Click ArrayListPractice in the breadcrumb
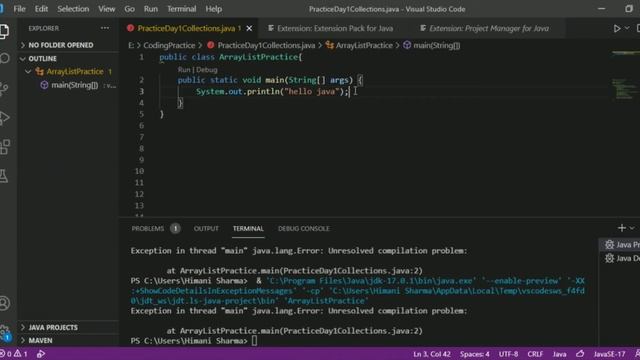Screen dimensions: 640x360 364,45
